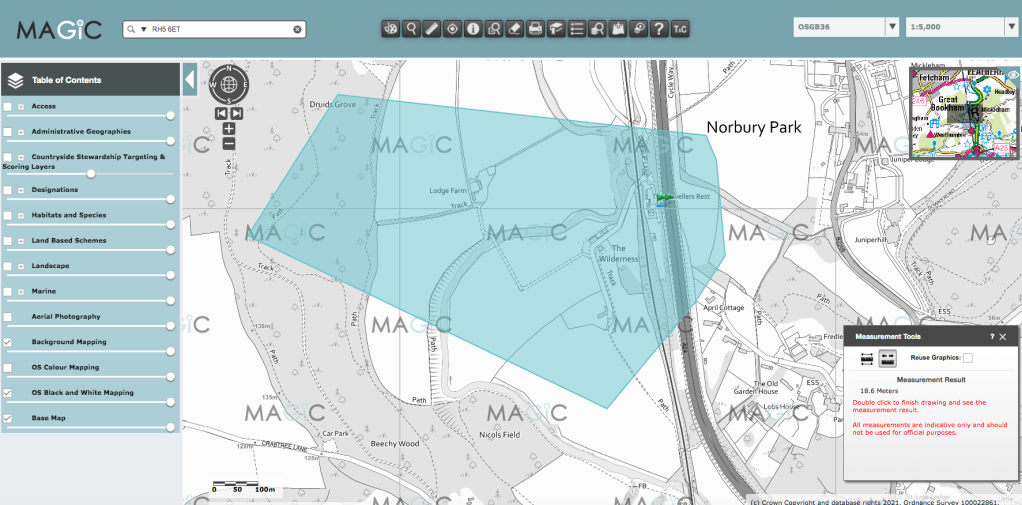Screen dimensions: 1022x505
Task: Expand the Designations layer group
Action: coord(21,190)
